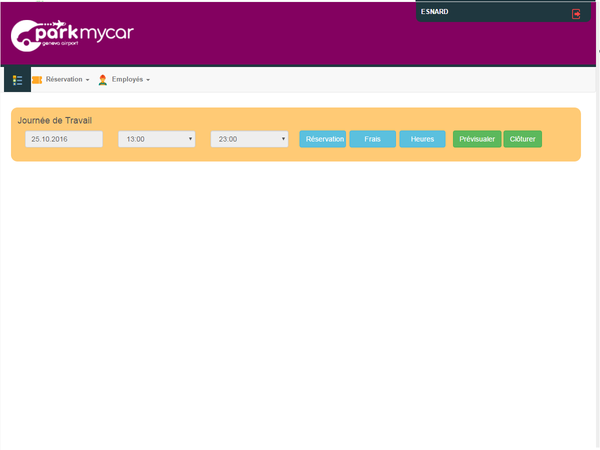This screenshot has width=600, height=450.
Task: Click the green Clôturer button
Action: point(522,140)
